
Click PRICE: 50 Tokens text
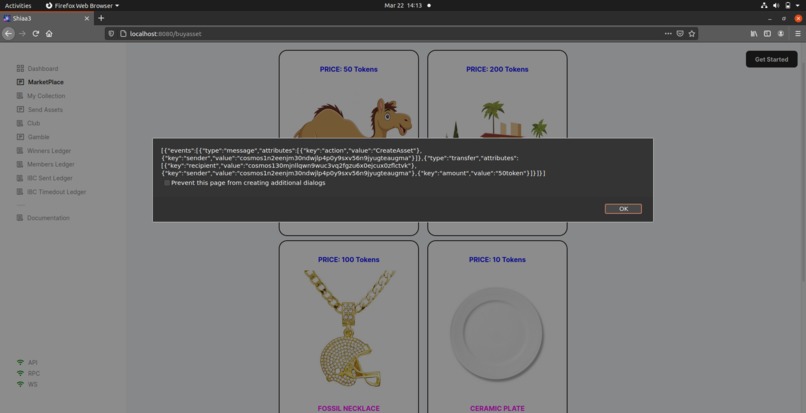pyautogui.click(x=349, y=69)
